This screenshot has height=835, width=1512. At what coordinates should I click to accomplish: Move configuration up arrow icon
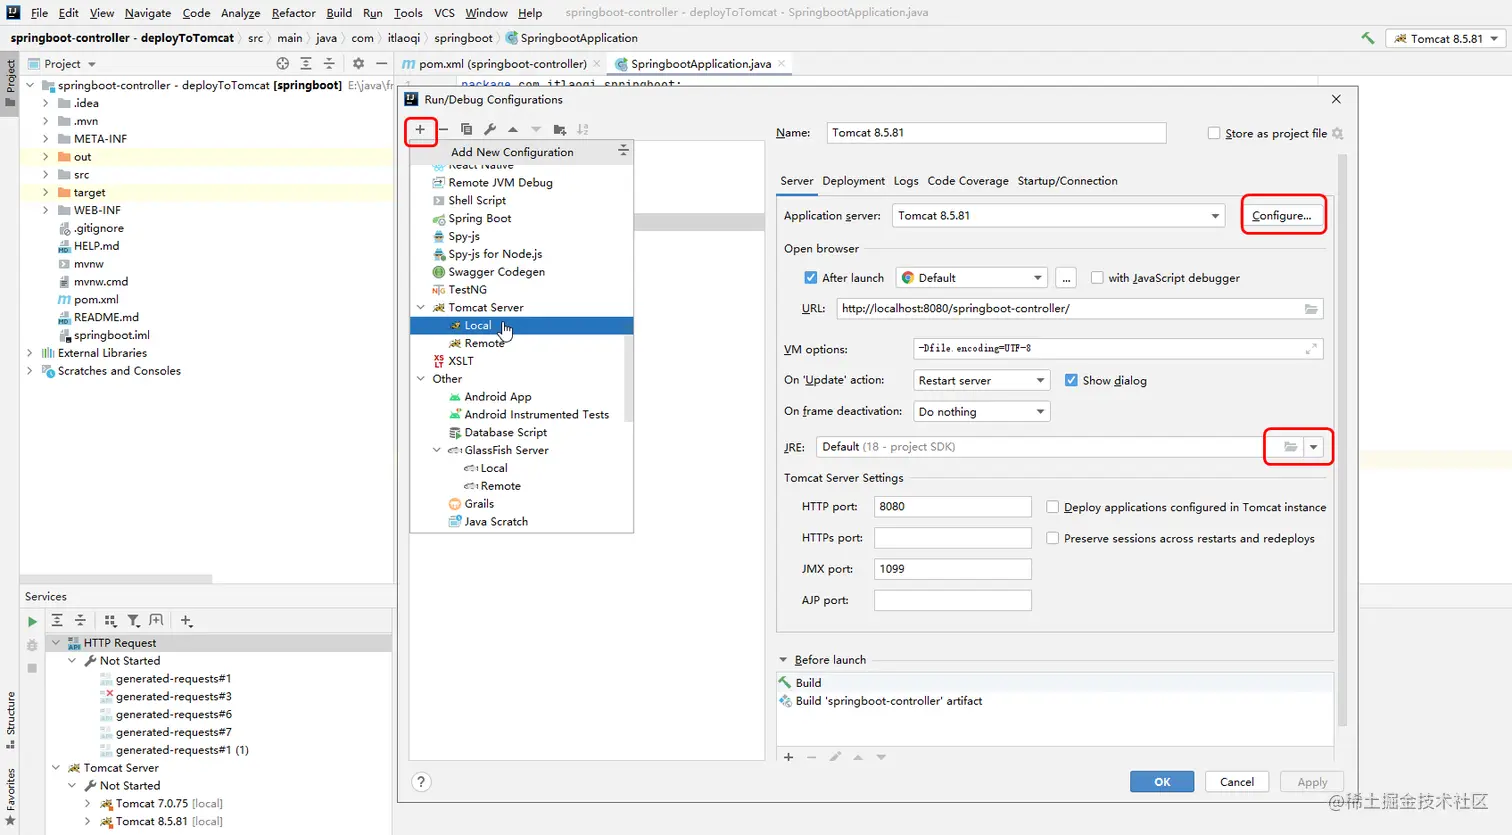513,129
